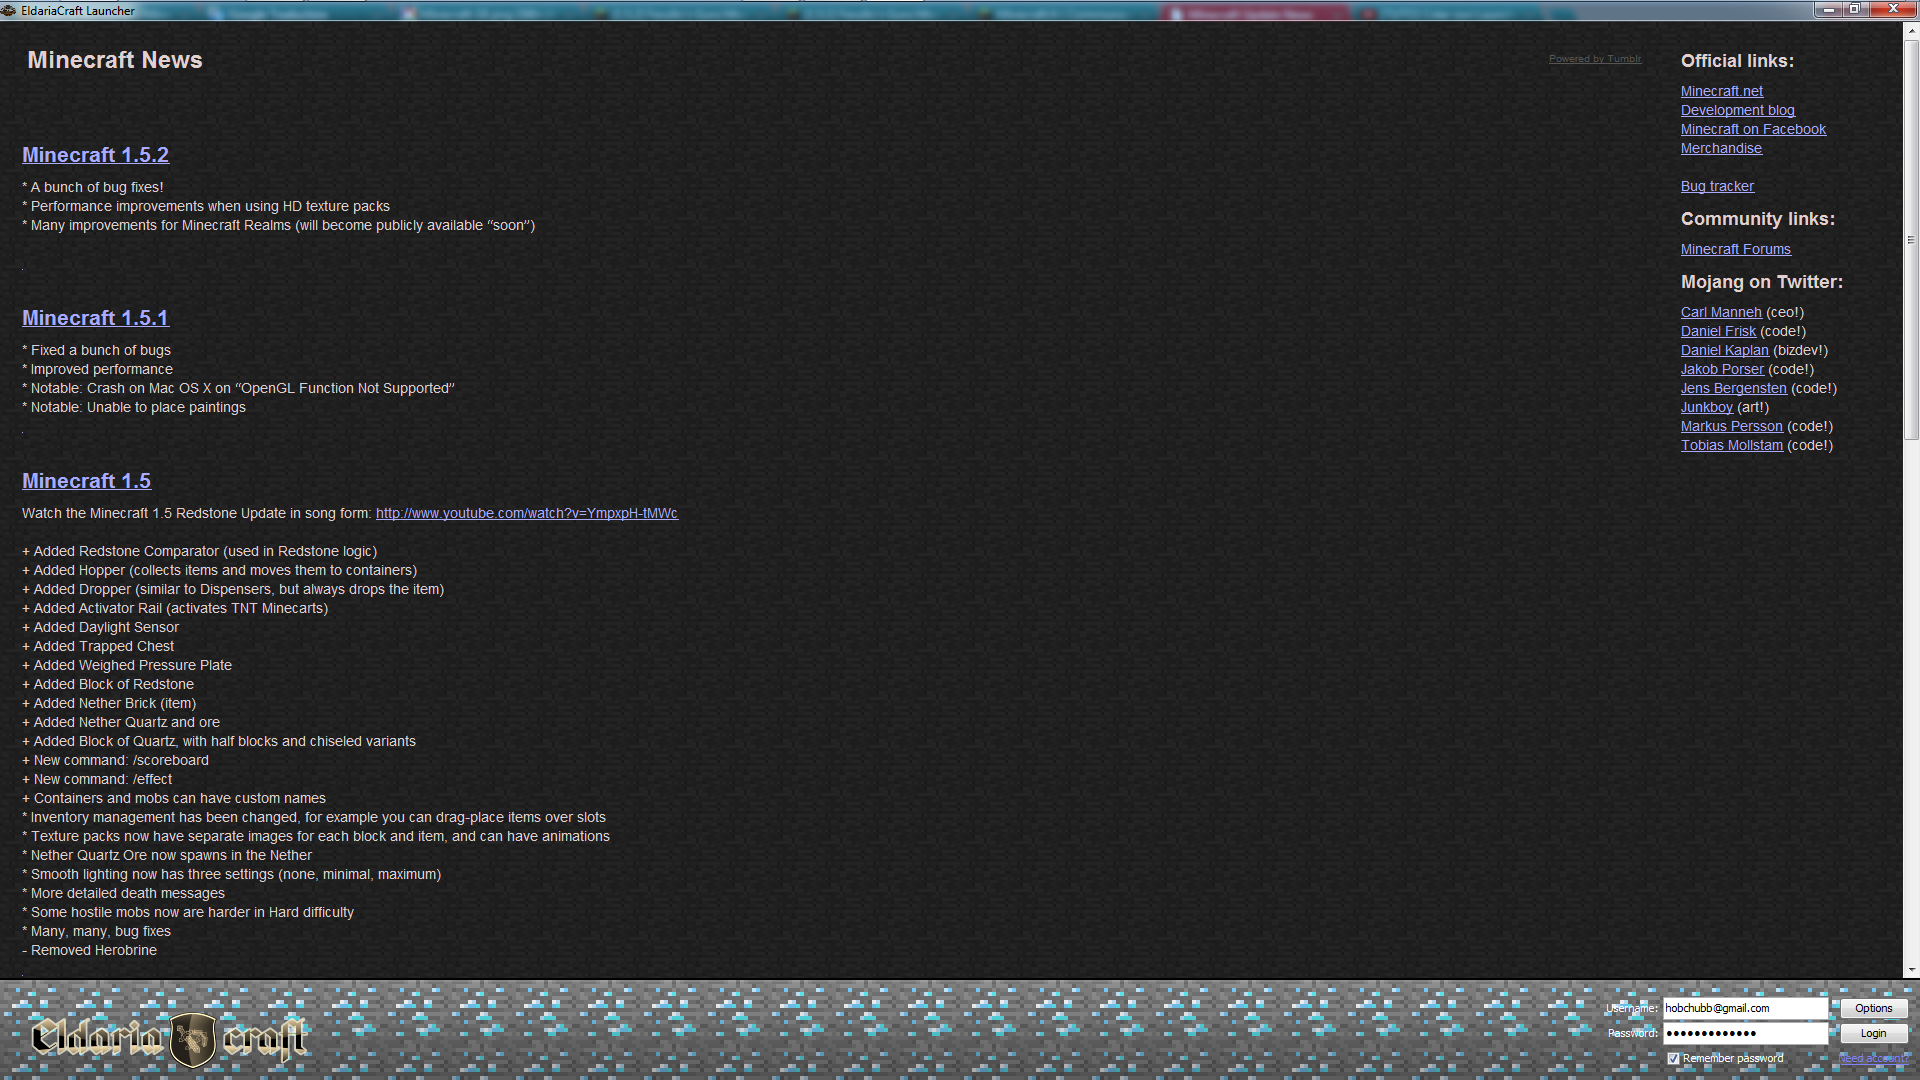Open Carl Manneh's Twitter link
This screenshot has height=1080, width=1920.
click(x=1721, y=312)
